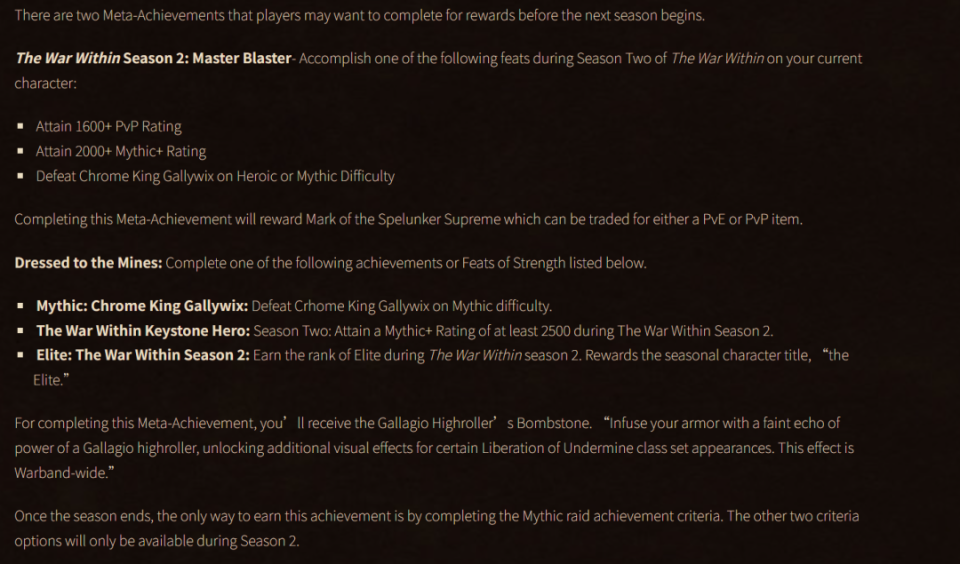Click 'Gallagio Highroller's Bombstone' reward text
The image size is (960, 564).
[x=484, y=423]
